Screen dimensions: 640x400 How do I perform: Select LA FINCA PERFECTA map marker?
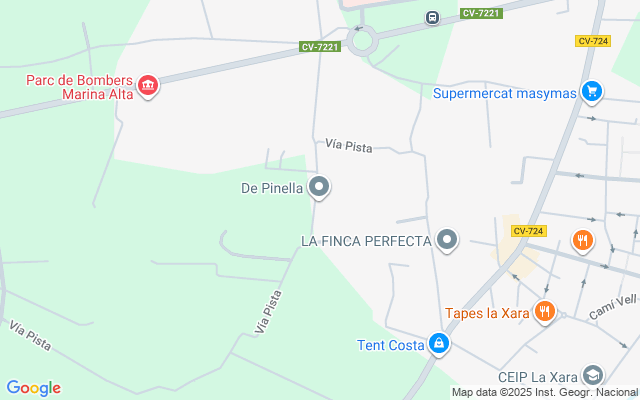447,240
